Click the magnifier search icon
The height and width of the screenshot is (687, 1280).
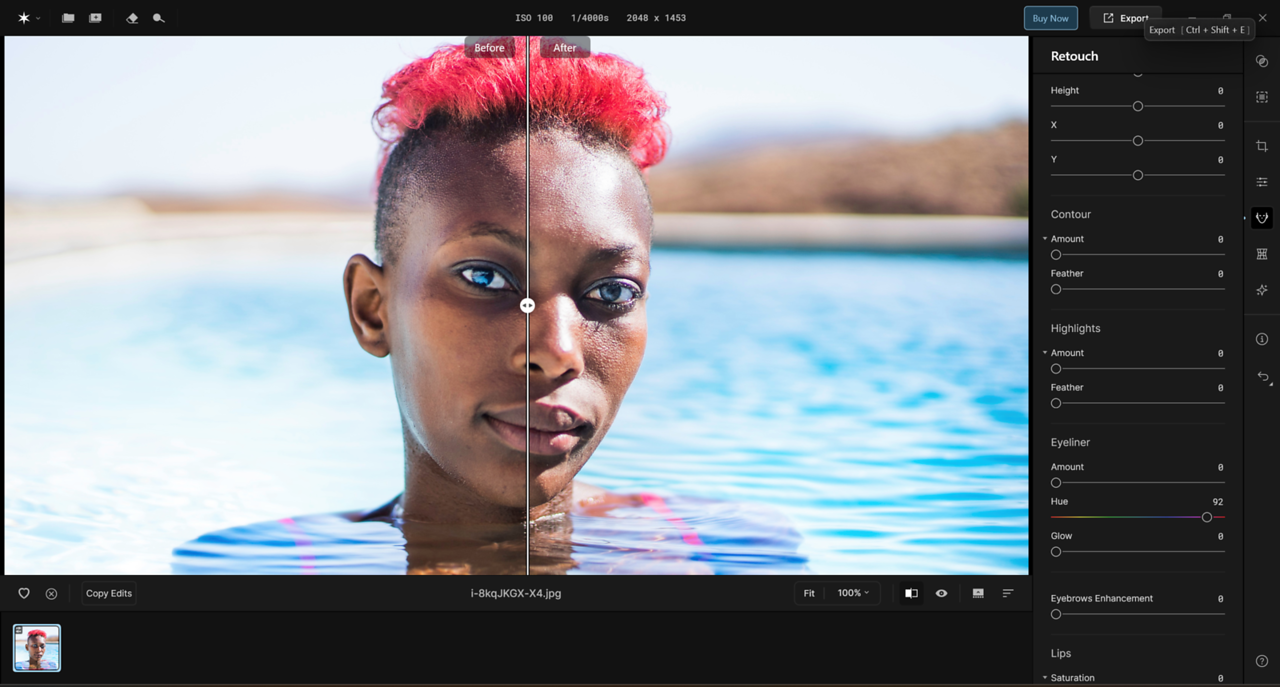pos(158,18)
